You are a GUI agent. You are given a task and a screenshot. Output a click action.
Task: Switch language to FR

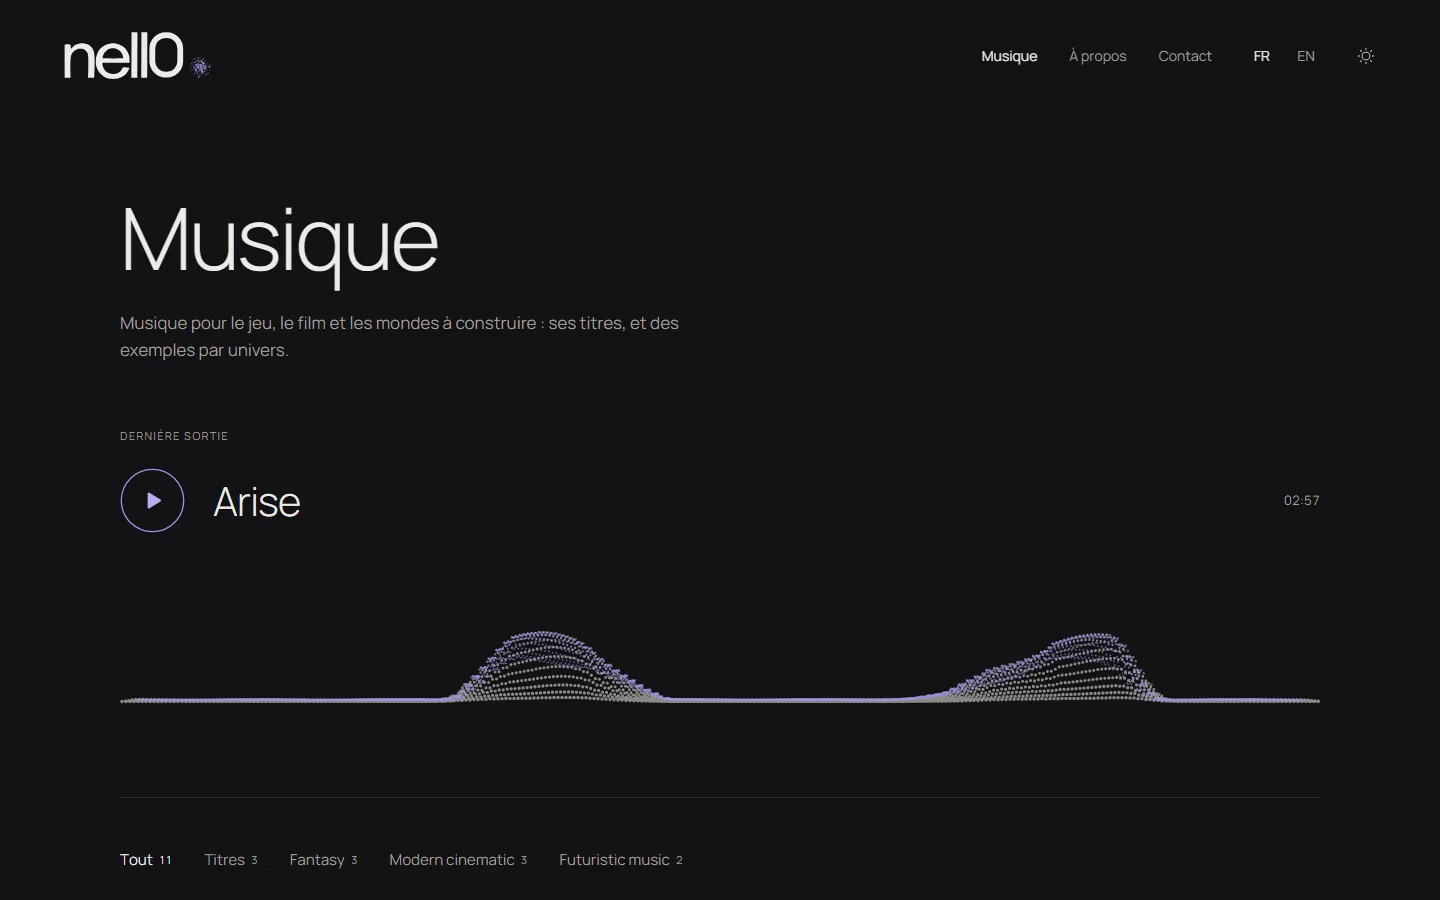[x=1262, y=56]
